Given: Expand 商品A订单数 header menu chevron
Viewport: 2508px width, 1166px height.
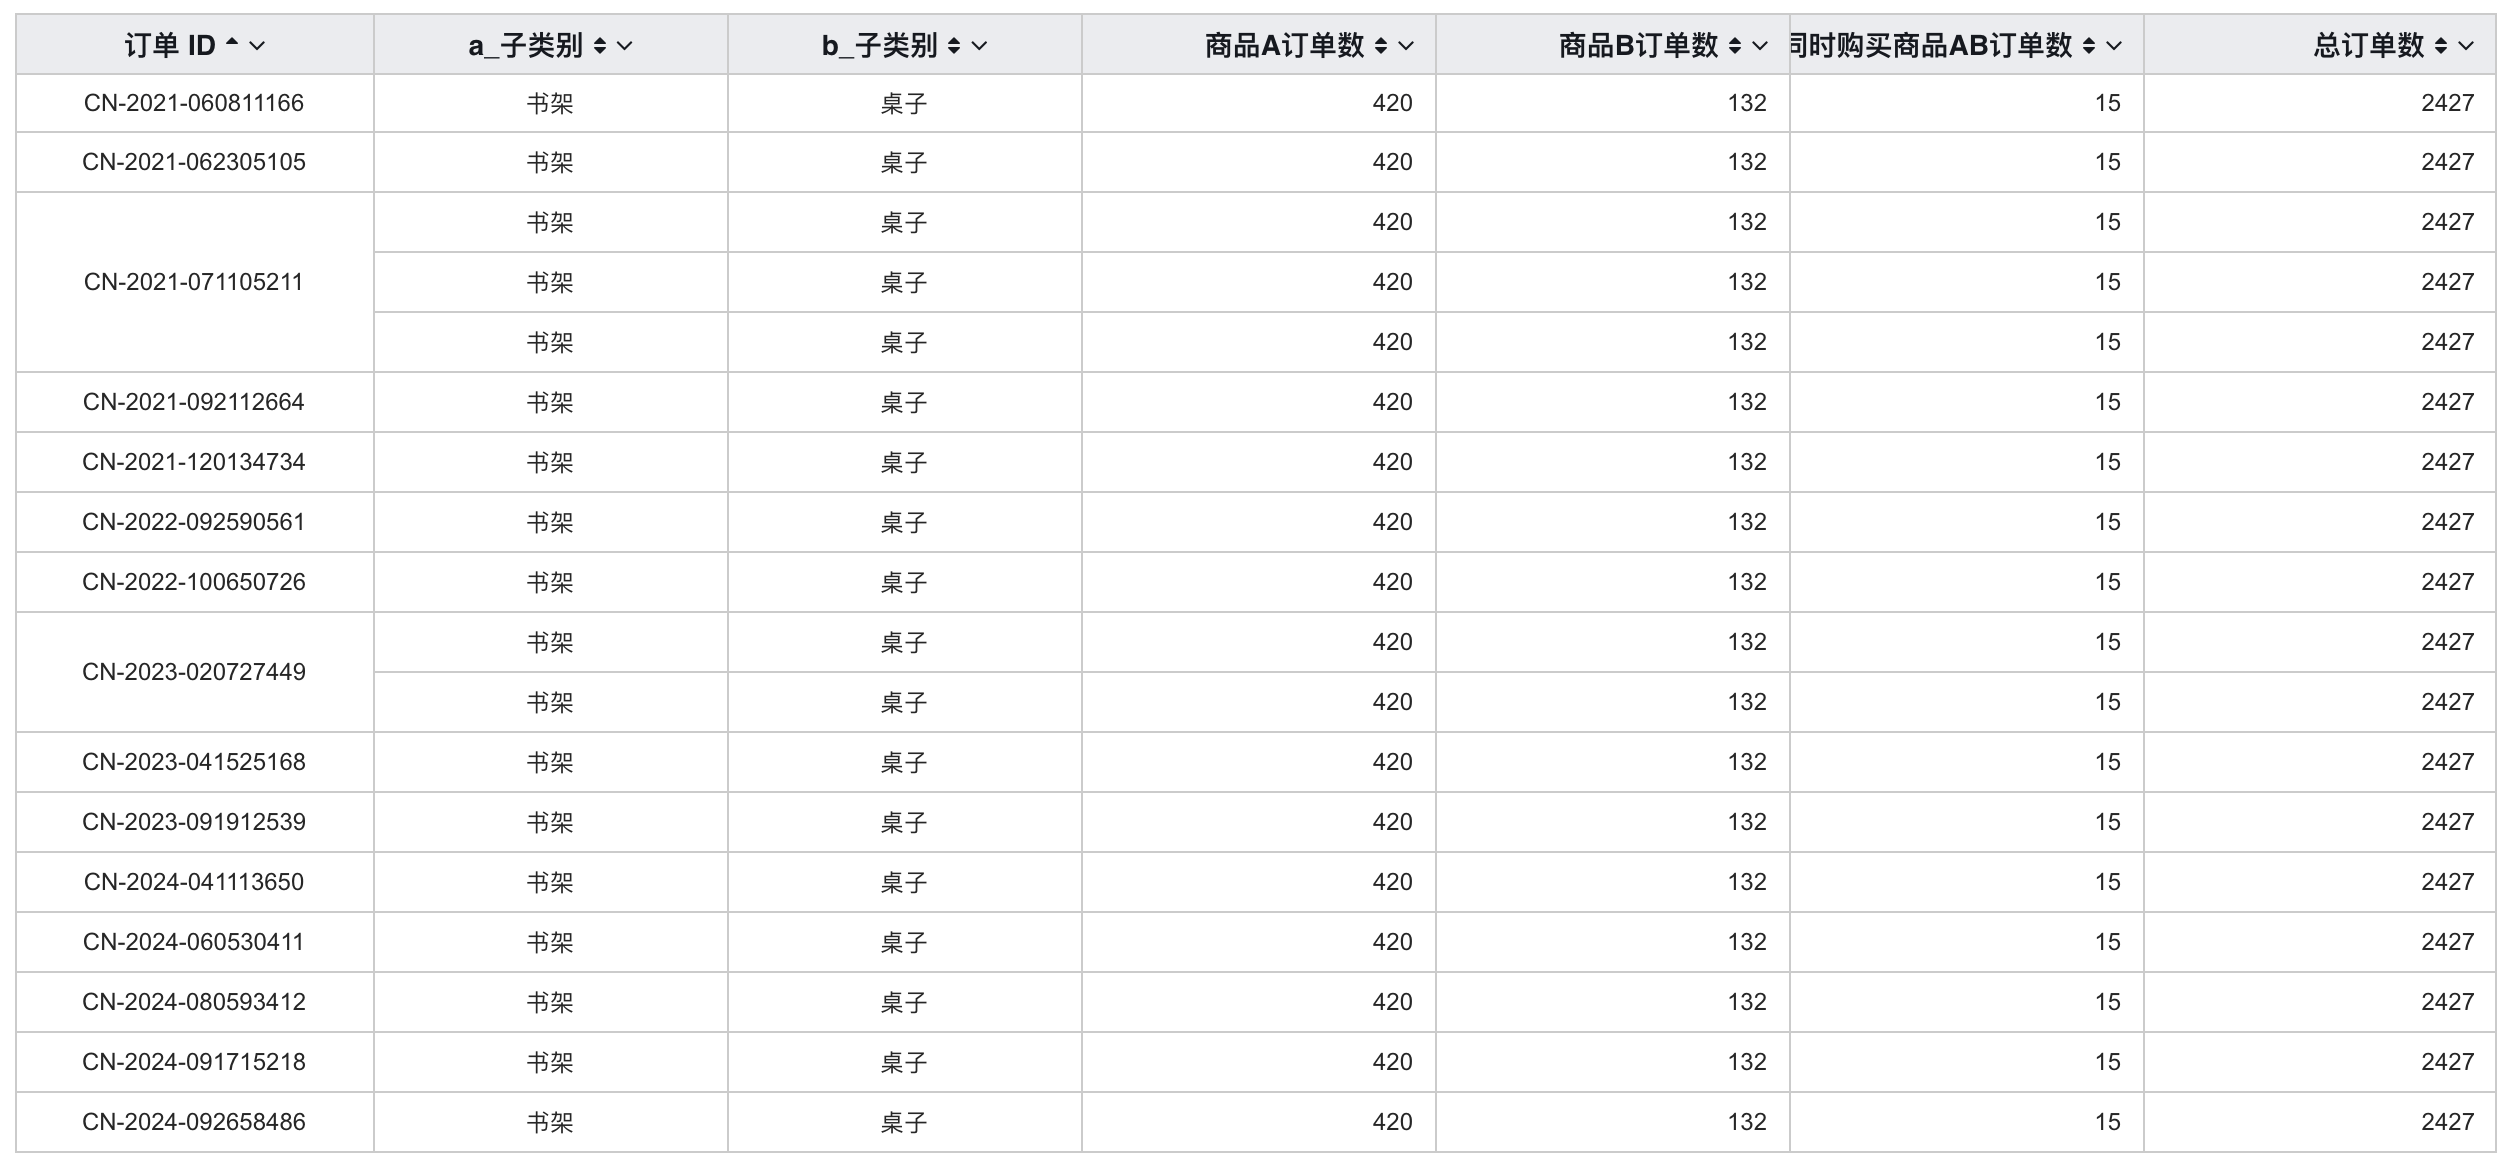Looking at the screenshot, I should coord(1406,45).
